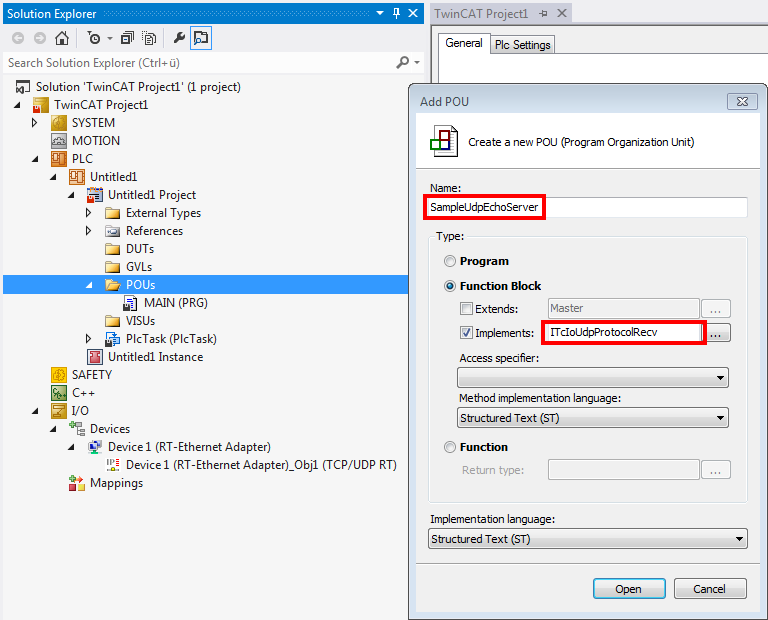Click Cancel button in Add POU dialog

point(710,589)
